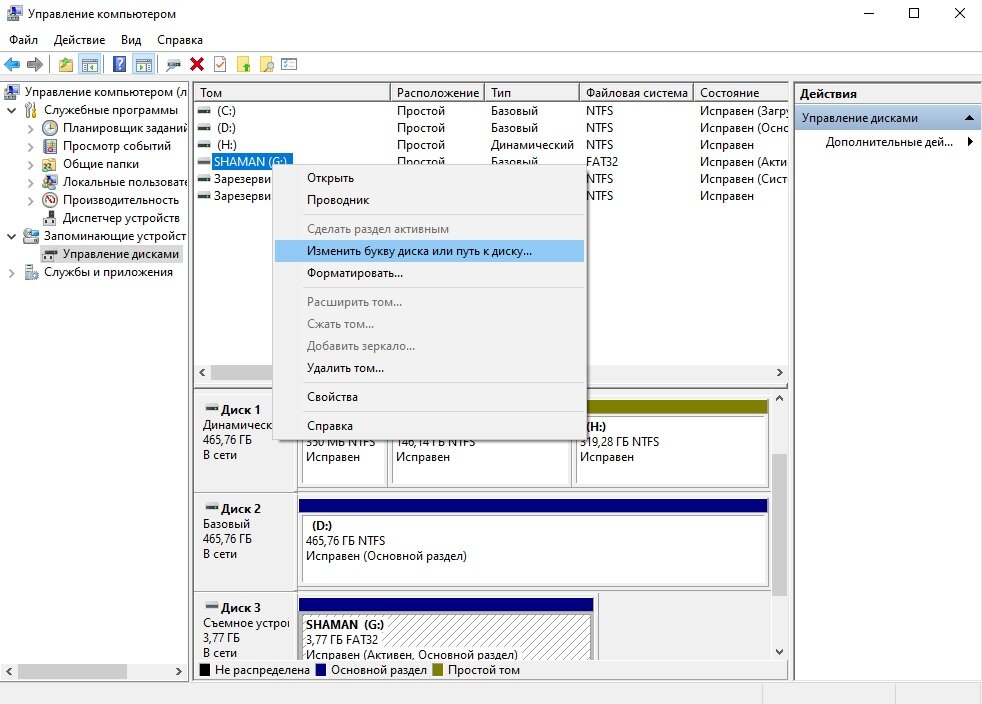Select Изменить букву диска или путь к диску
This screenshot has width=982, height=704.
(x=430, y=251)
